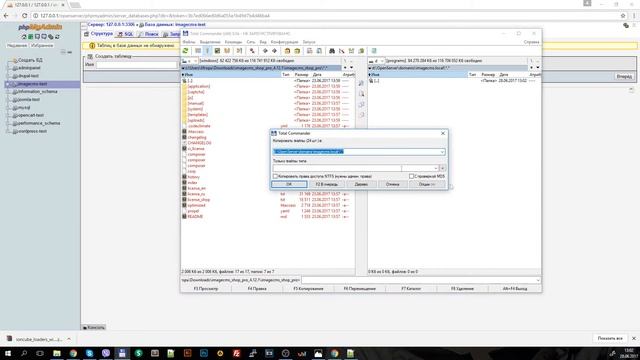Open the Конфигурация menu in Total Commander
The width and height of the screenshot is (640, 360).
(x=284, y=42)
